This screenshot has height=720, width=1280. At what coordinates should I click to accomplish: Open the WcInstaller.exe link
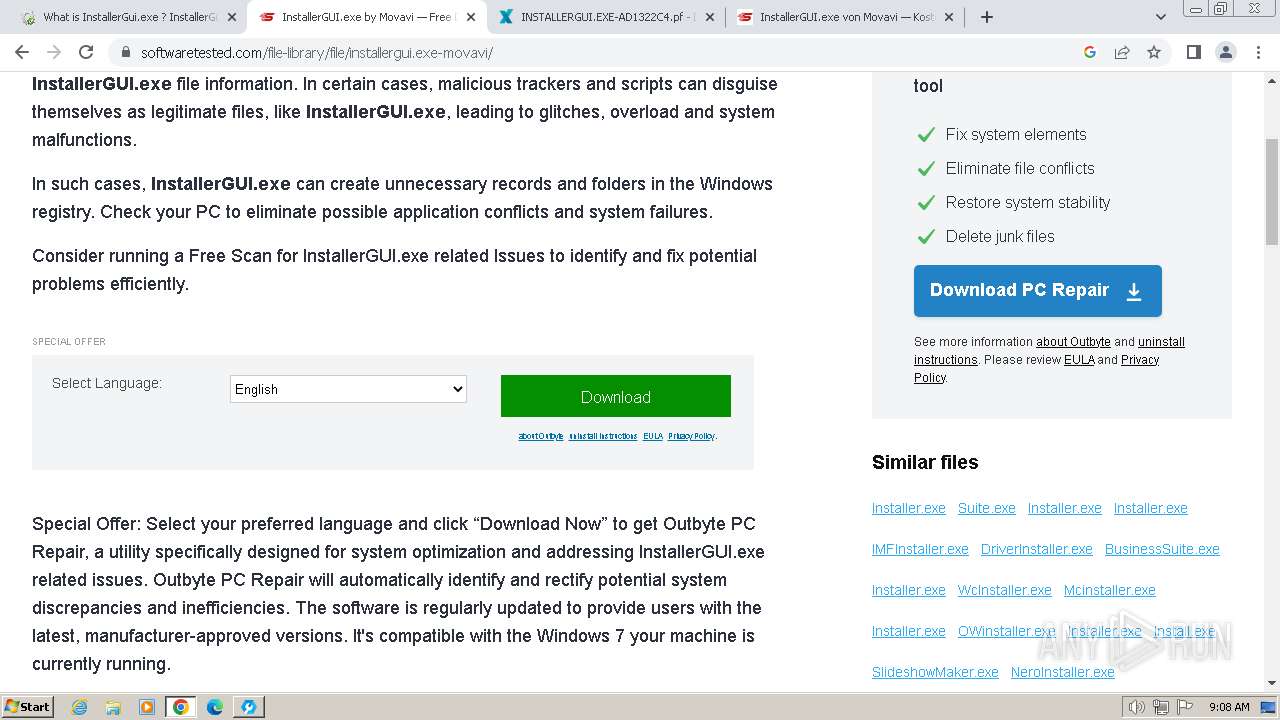coord(1005,590)
